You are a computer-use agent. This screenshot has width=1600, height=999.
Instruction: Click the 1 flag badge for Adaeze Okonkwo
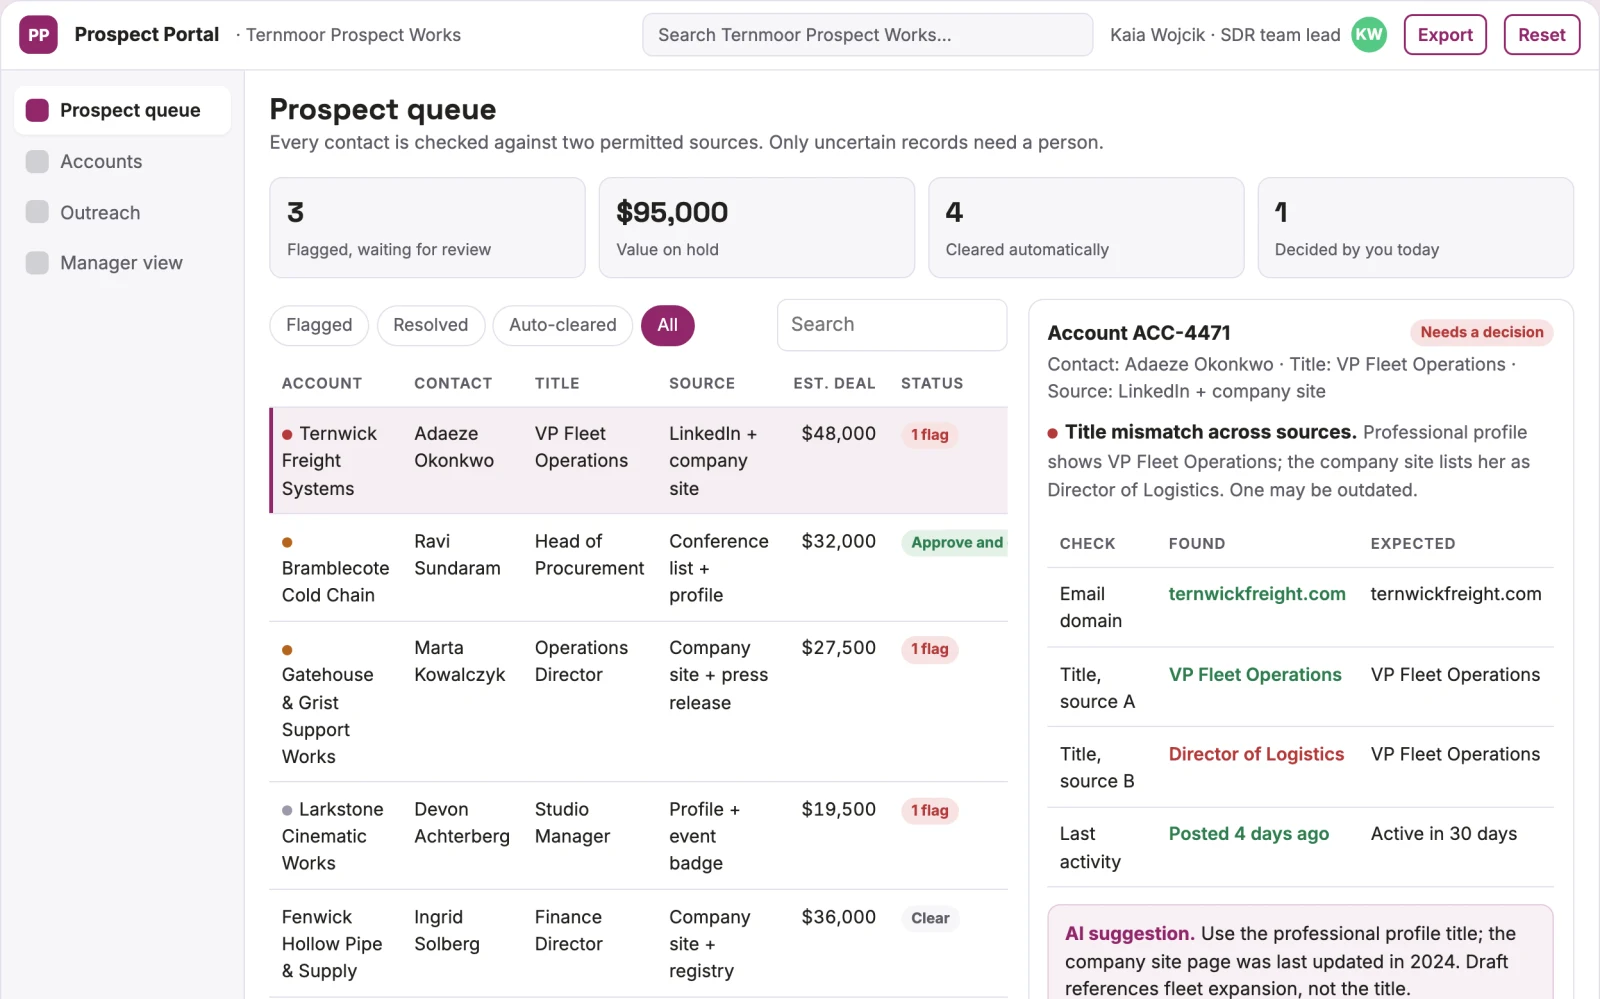(930, 435)
